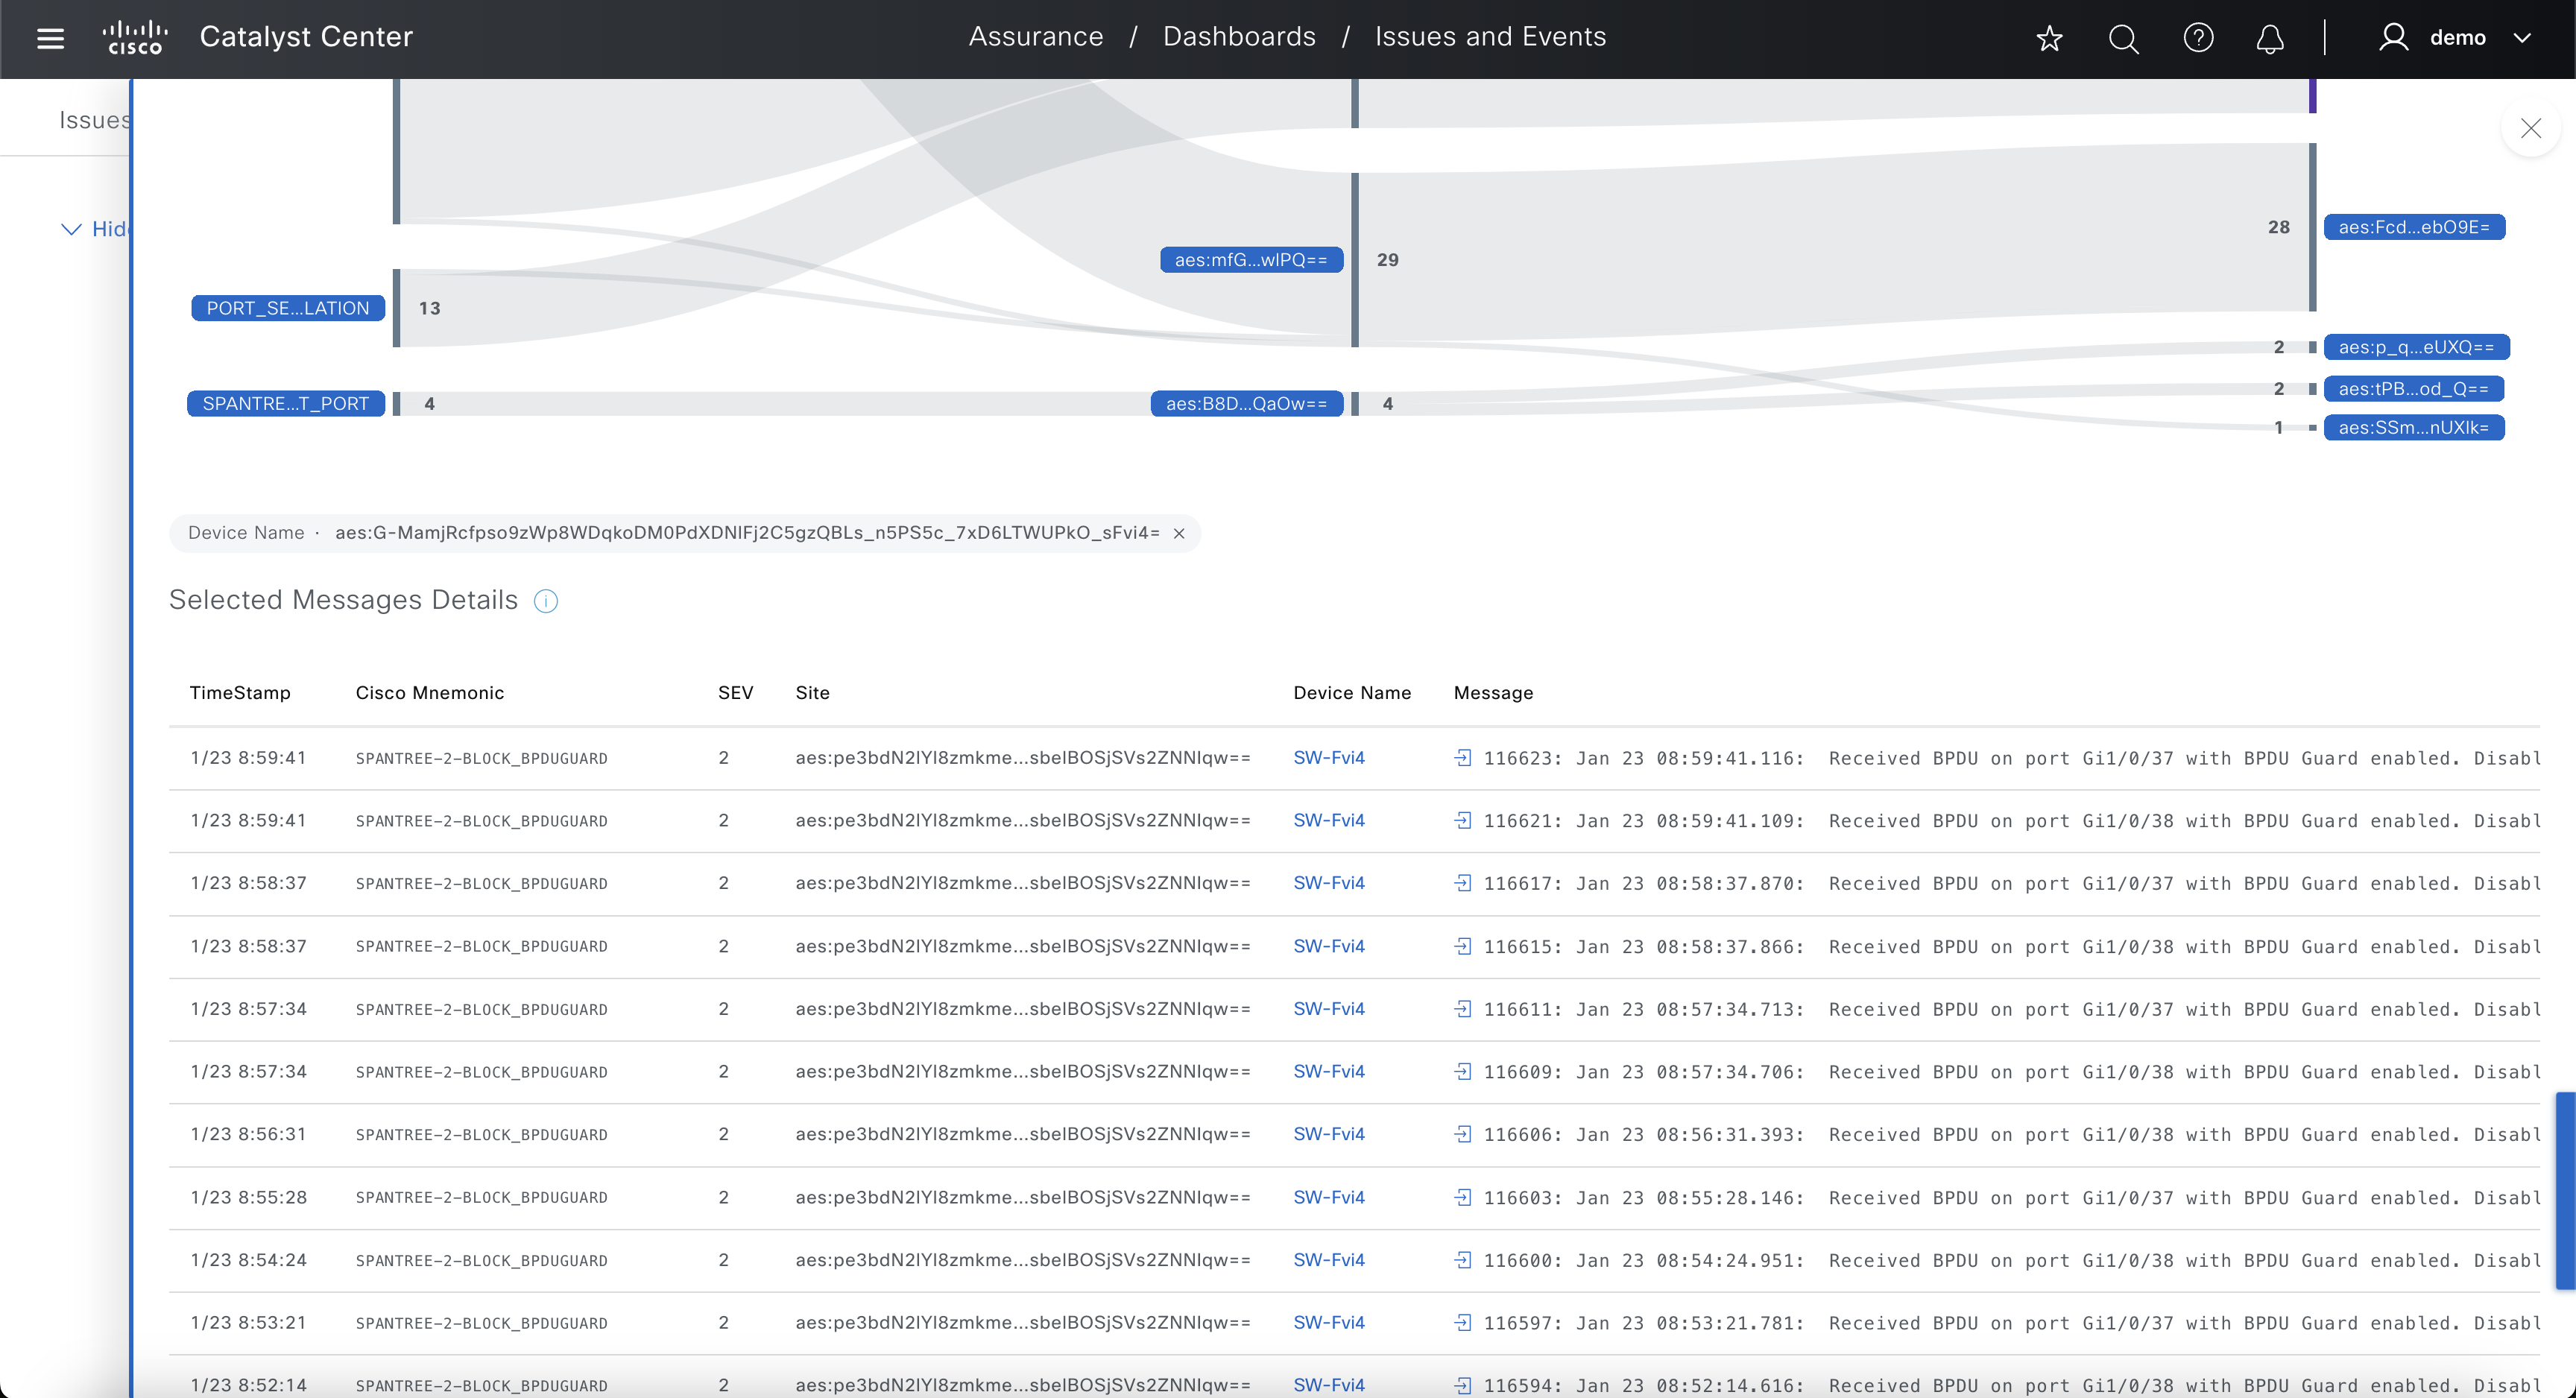Open message detail icon for 116615
The height and width of the screenshot is (1398, 2576).
point(1463,946)
